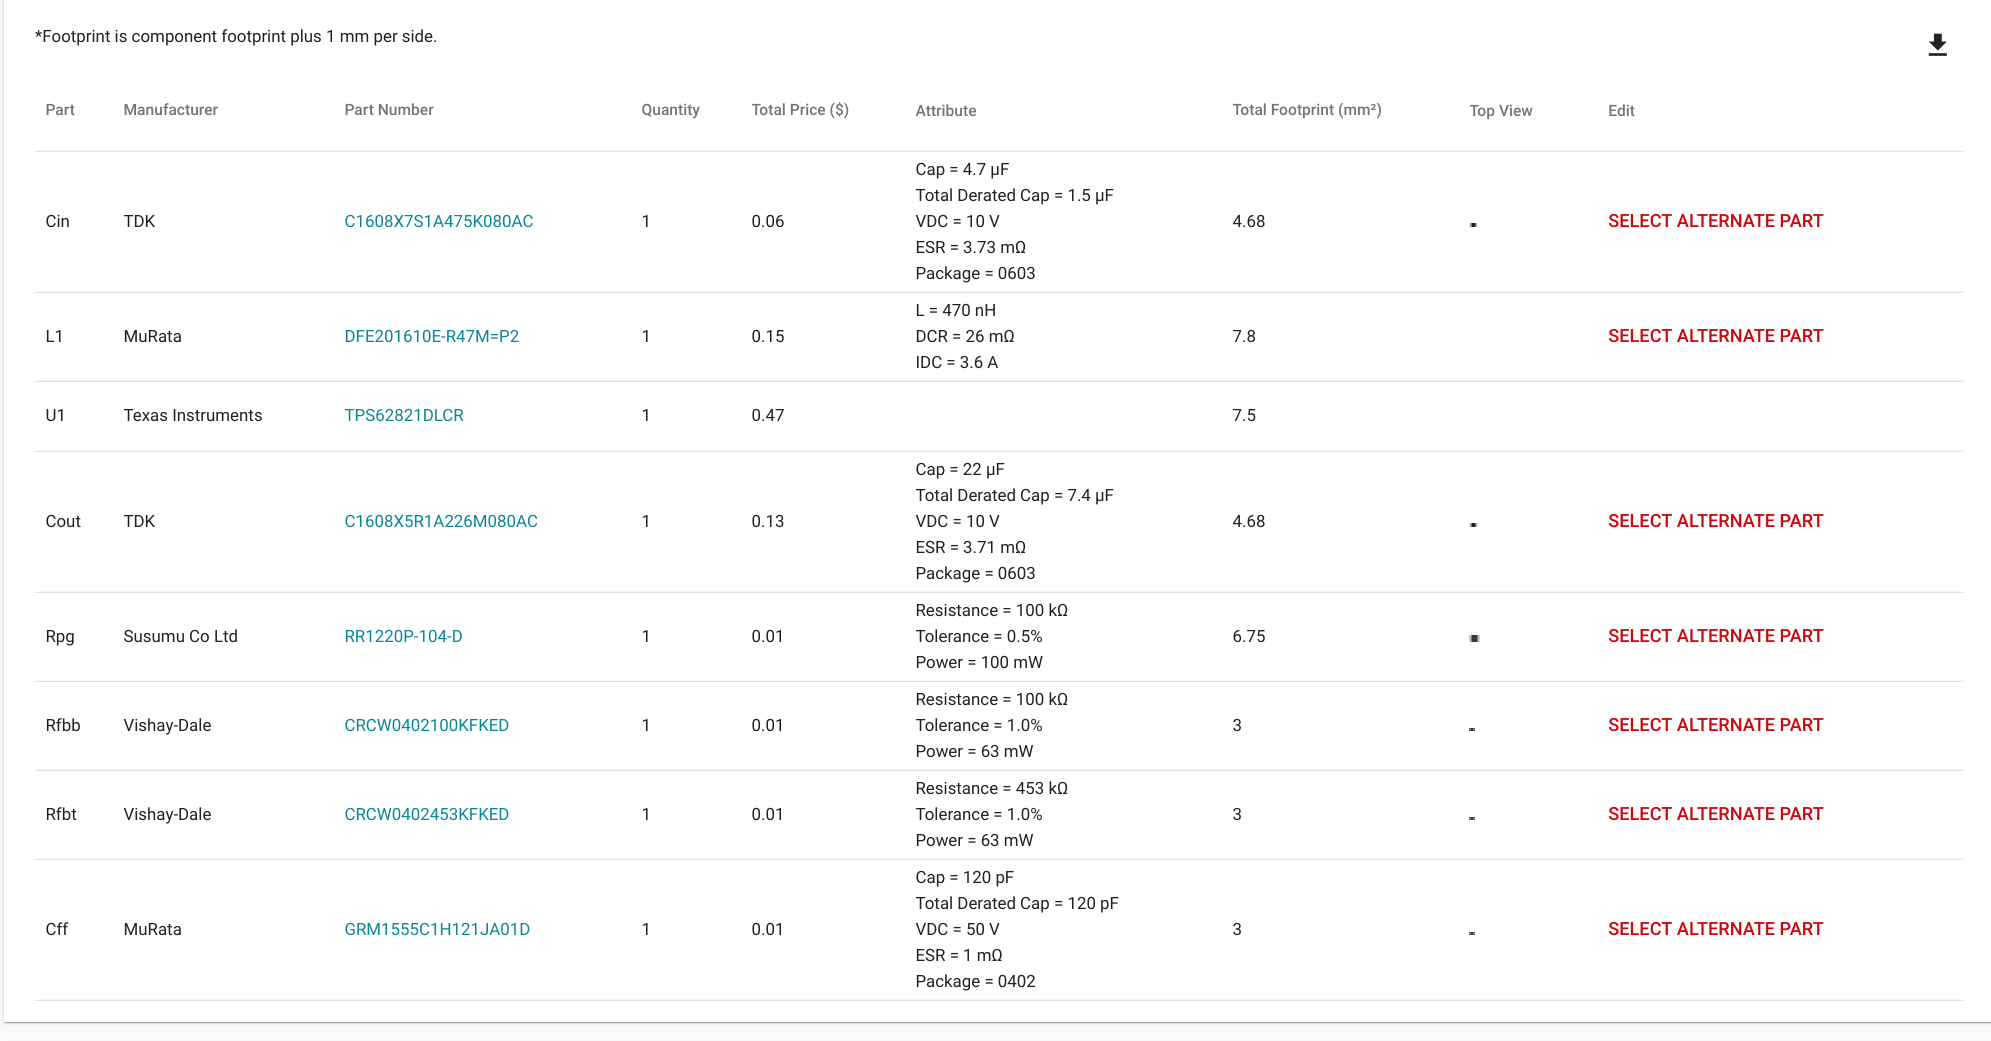Viewport: 1991px width, 1041px height.
Task: Open the CRCW0402100KFKED part link
Action: (426, 725)
